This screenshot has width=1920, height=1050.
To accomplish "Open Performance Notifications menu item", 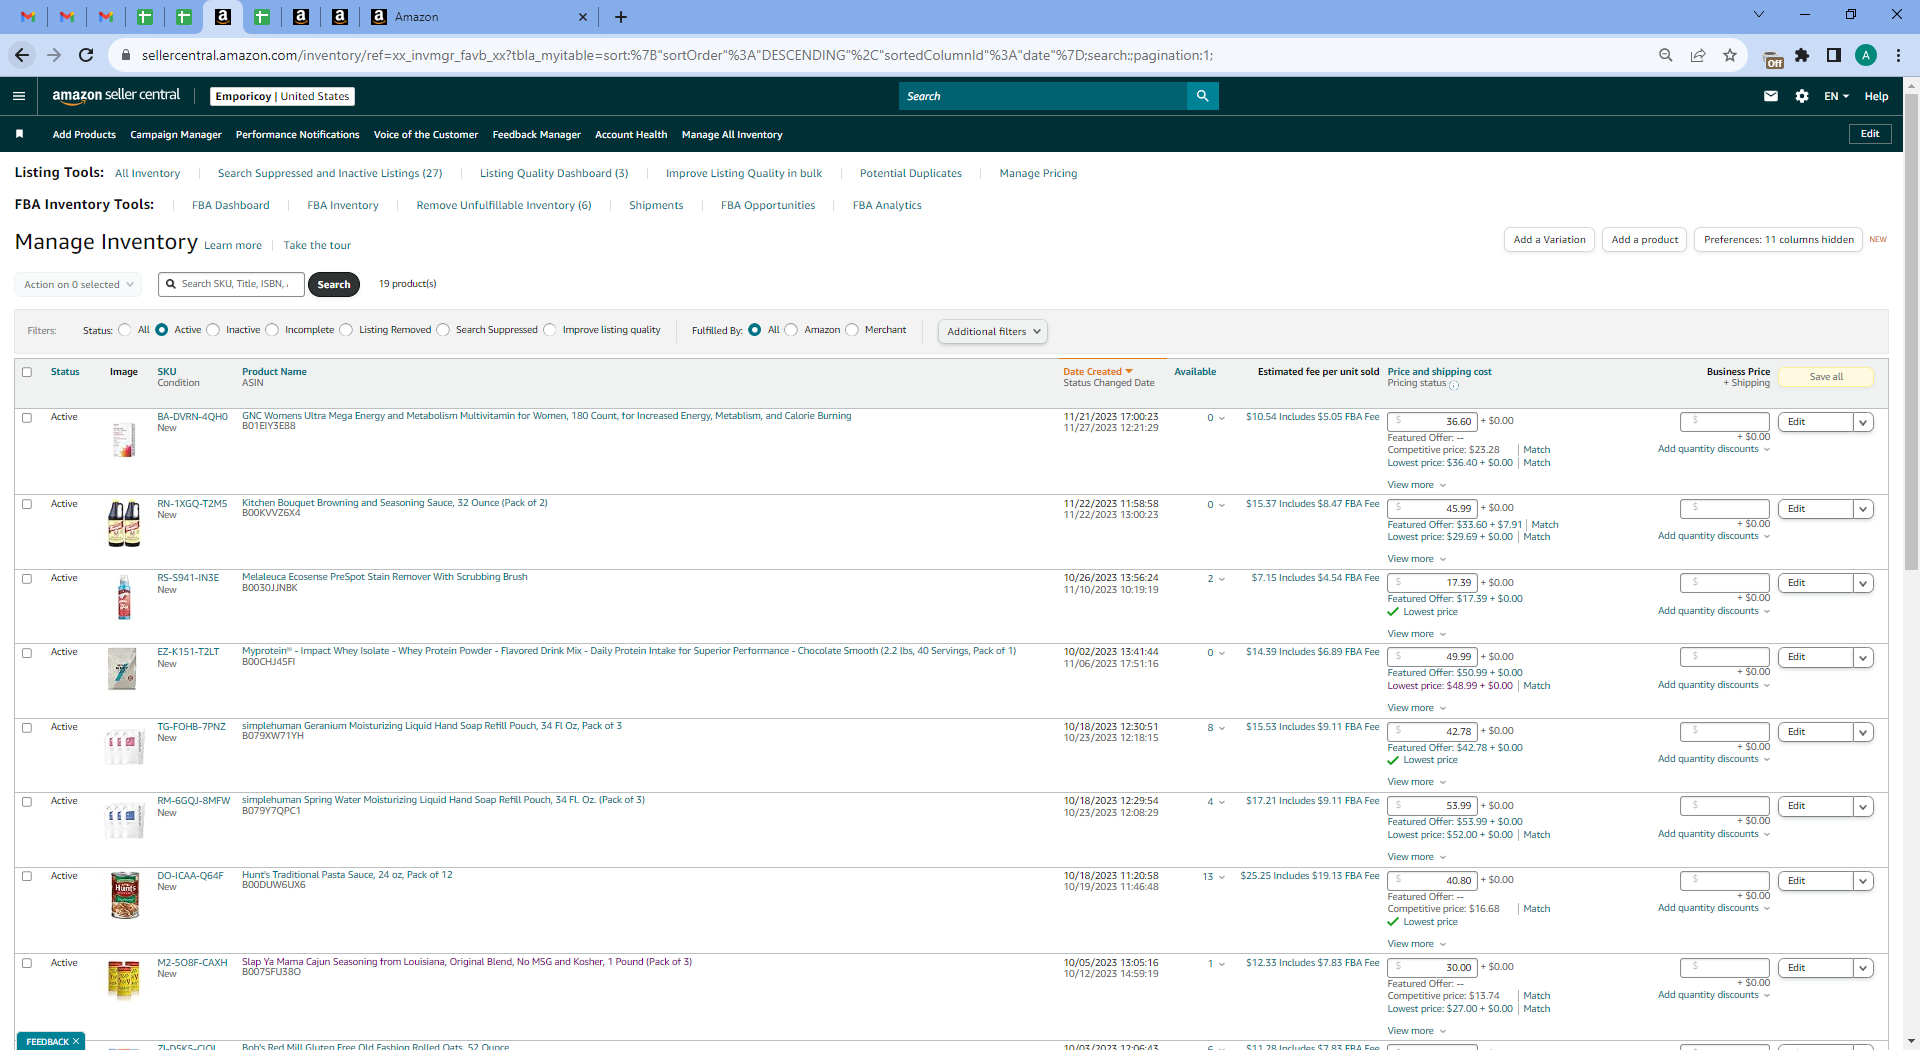I will [297, 135].
